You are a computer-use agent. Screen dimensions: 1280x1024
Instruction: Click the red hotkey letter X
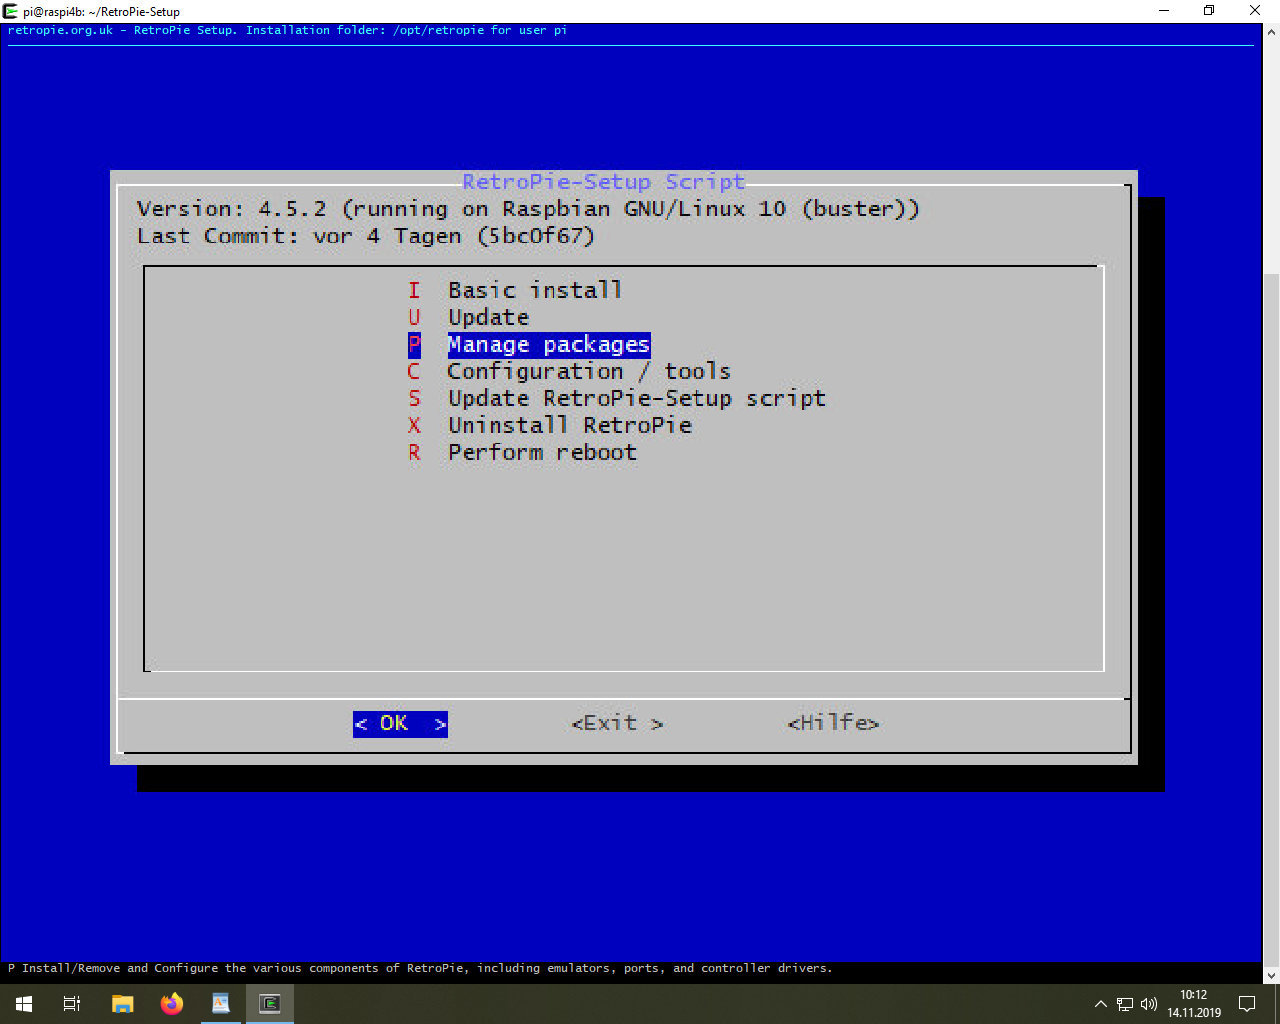[414, 425]
